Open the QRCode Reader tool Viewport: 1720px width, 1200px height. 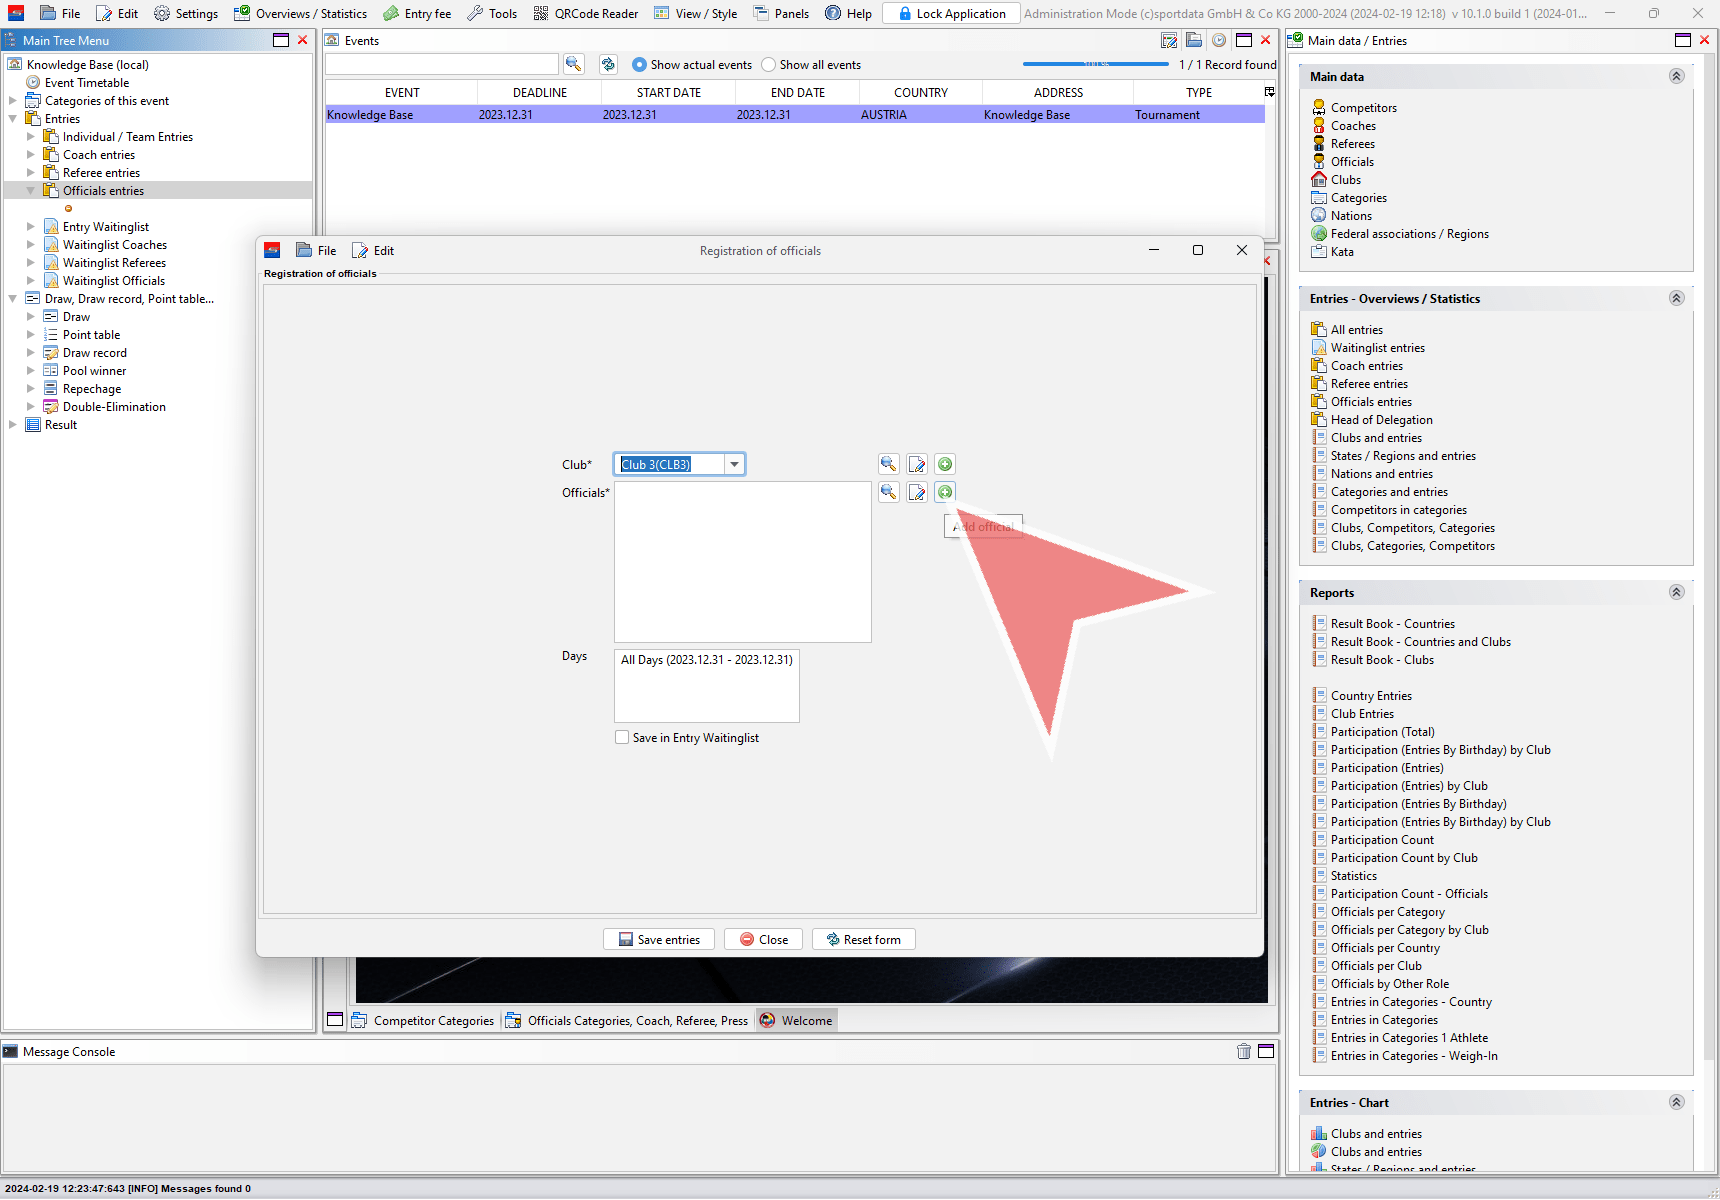pos(586,13)
